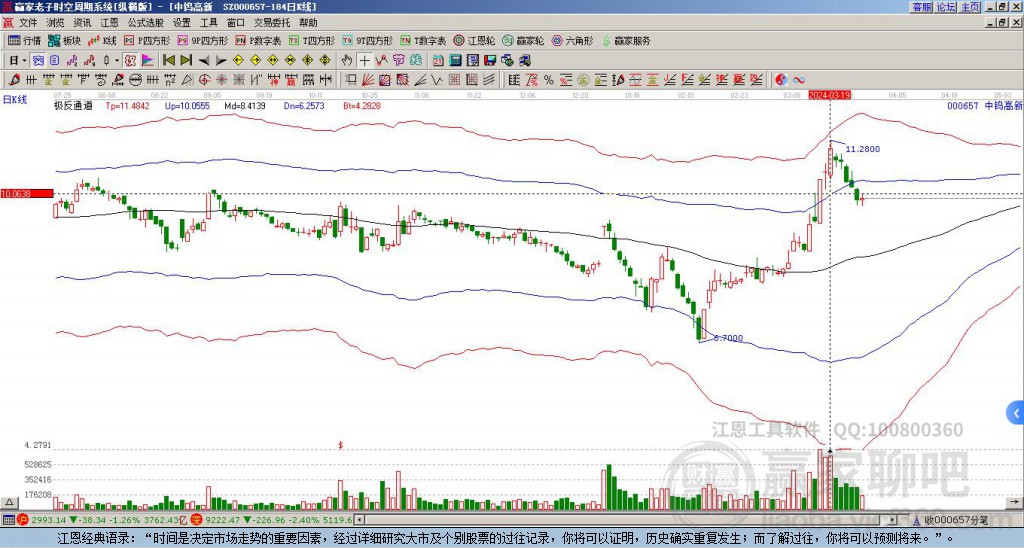The image size is (1024, 548).
Task: Click the yin-yang icon
Action: 781,80
